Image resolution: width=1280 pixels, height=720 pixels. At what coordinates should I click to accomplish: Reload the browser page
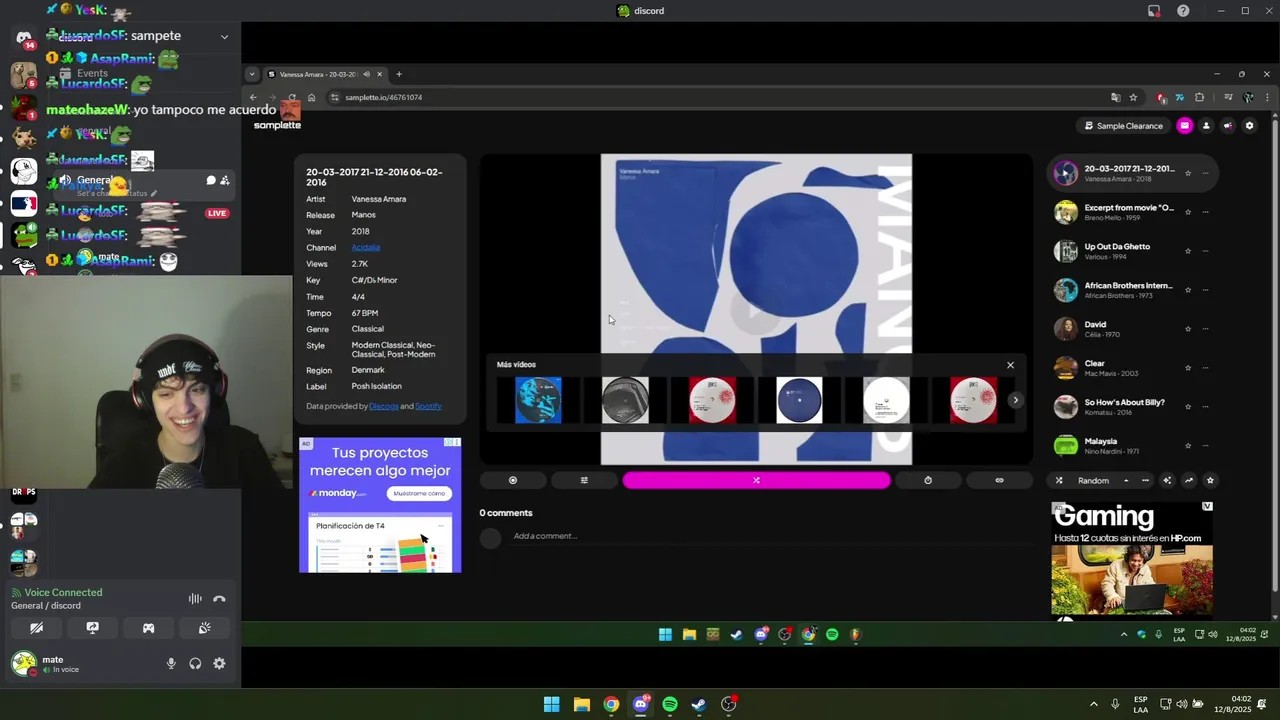(292, 97)
